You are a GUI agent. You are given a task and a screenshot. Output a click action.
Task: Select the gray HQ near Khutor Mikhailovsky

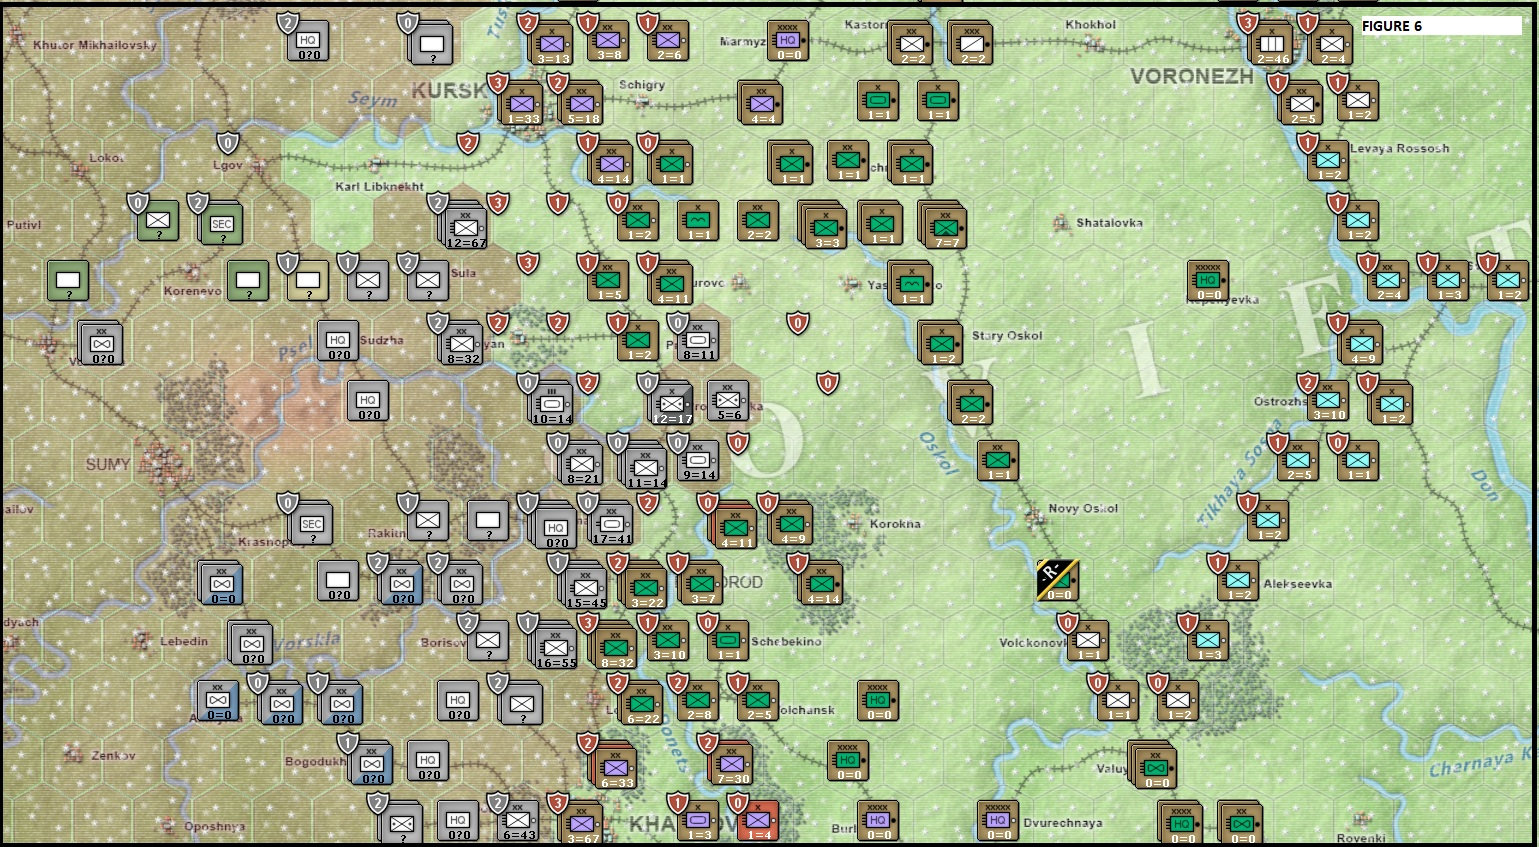tap(308, 41)
